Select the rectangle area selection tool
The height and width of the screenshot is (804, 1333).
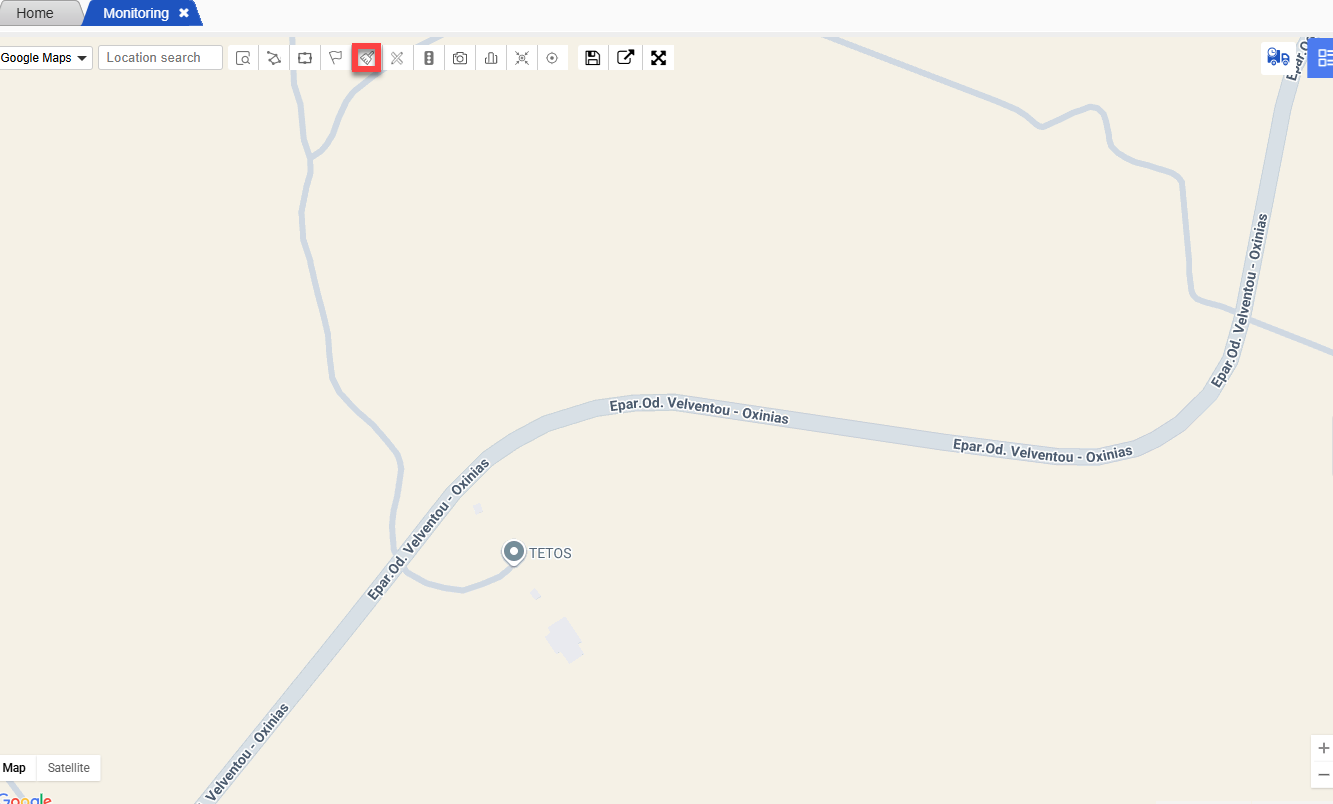tap(305, 58)
